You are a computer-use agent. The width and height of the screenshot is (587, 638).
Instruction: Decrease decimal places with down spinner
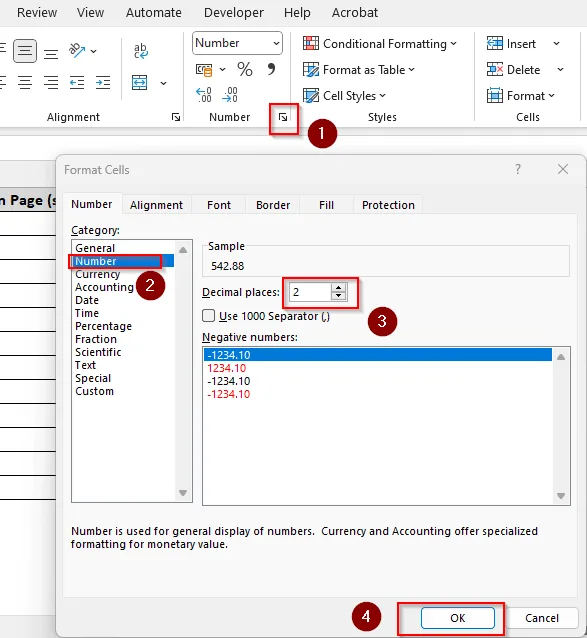pyautogui.click(x=338, y=297)
